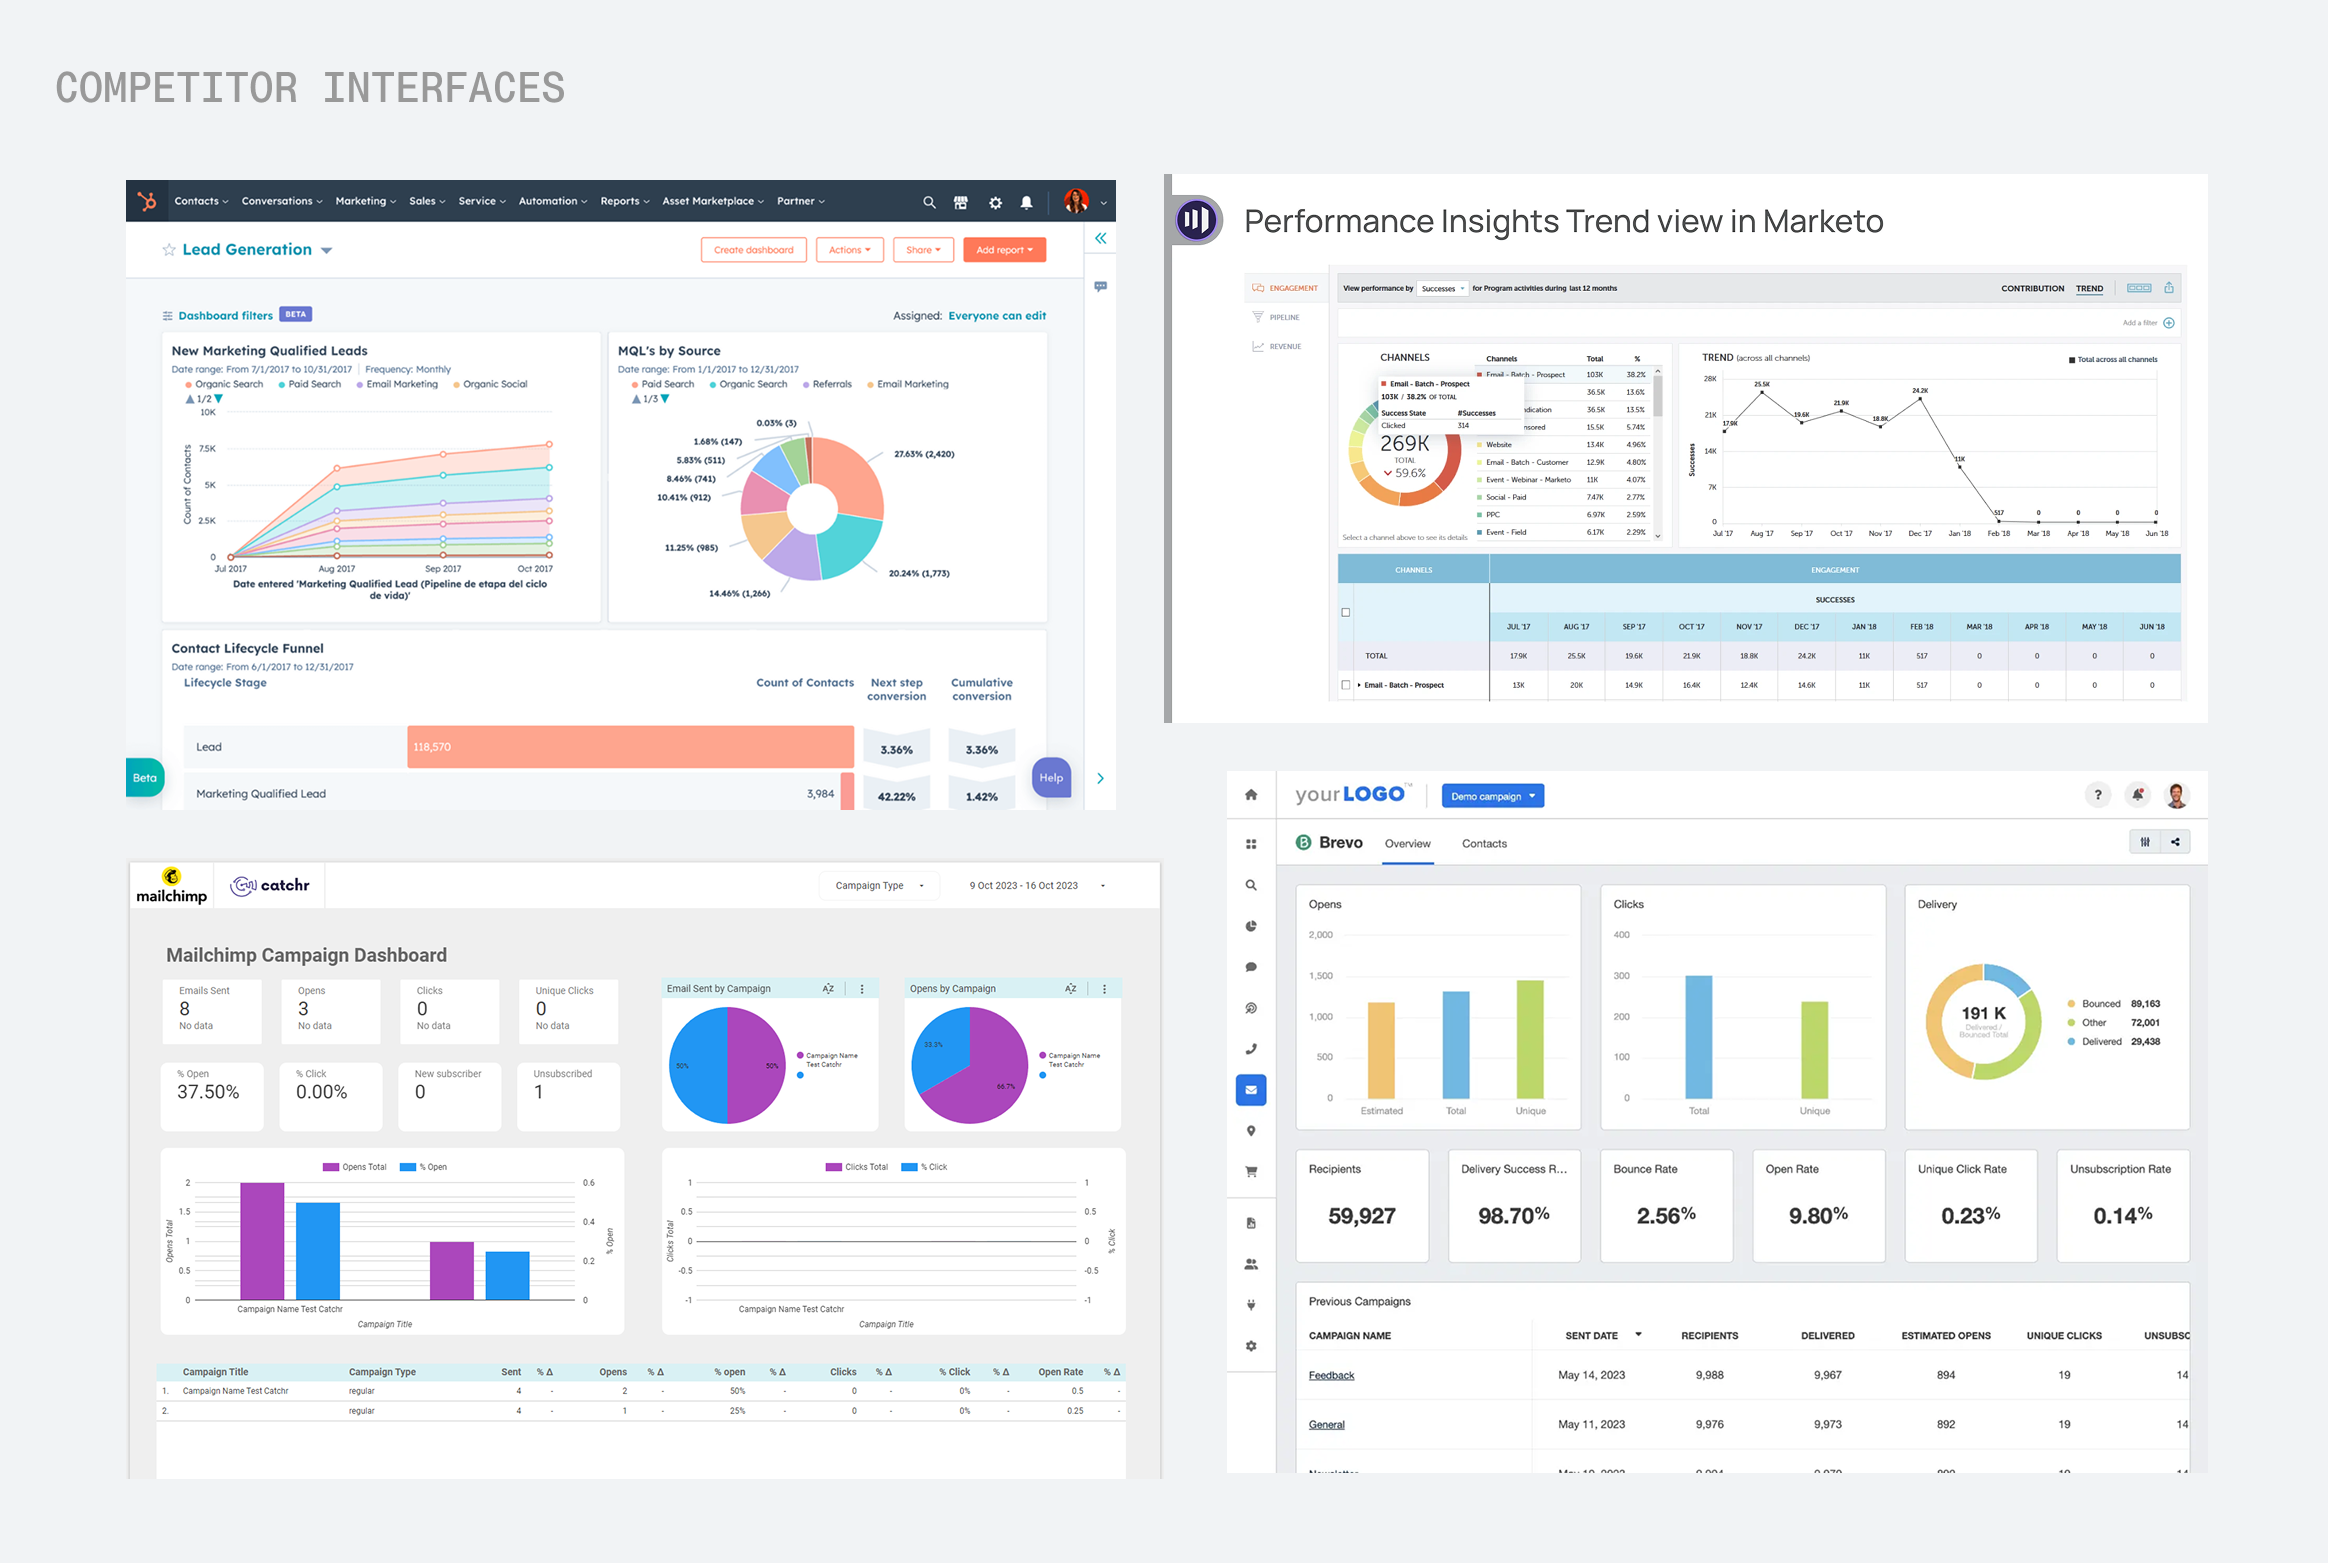Open the Successes view performance dropdown in Marketo

(x=1441, y=288)
